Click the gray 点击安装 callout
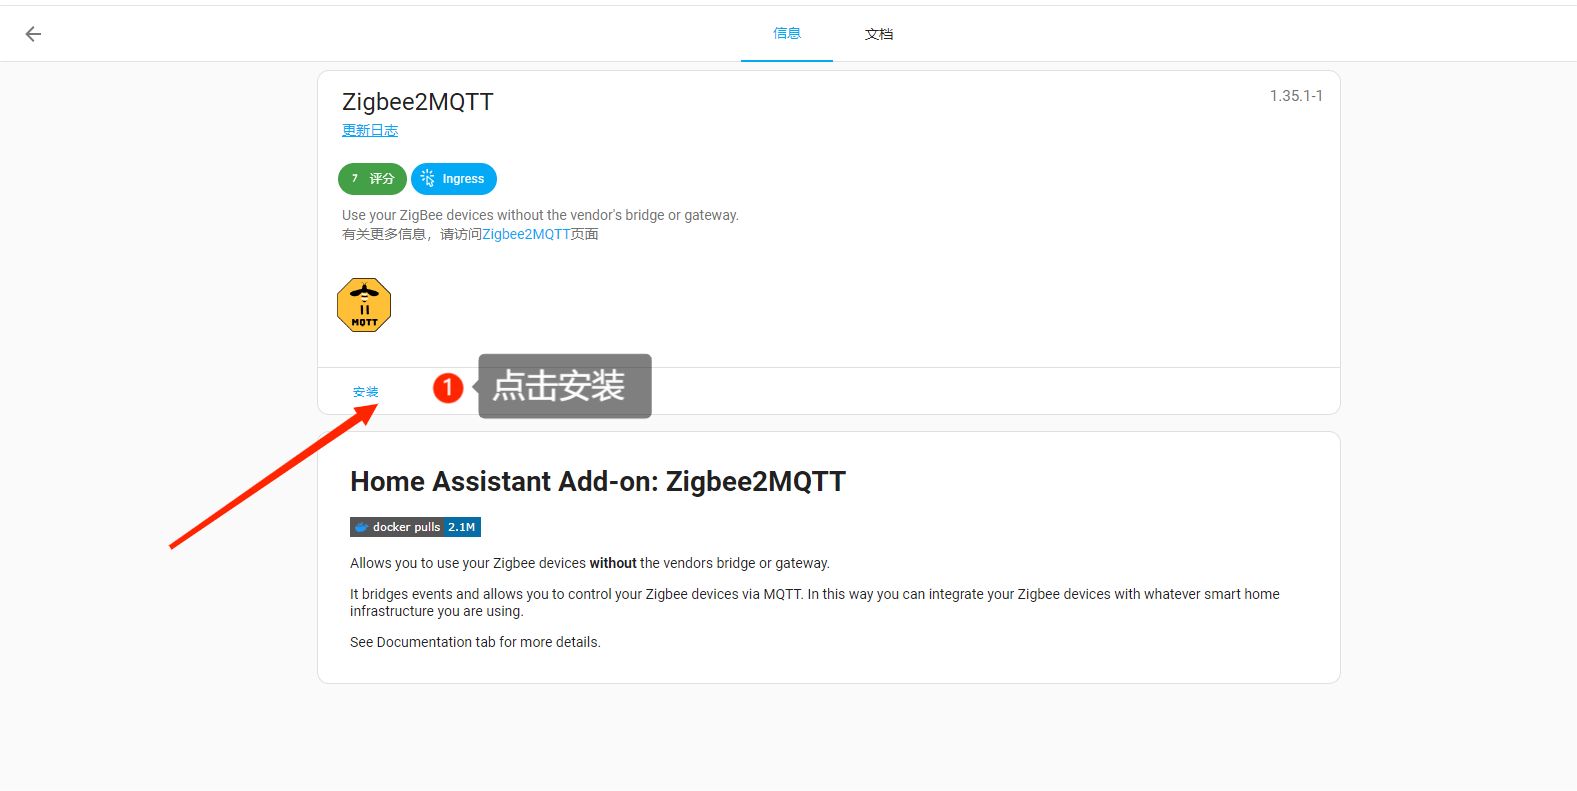The height and width of the screenshot is (791, 1577). click(564, 386)
